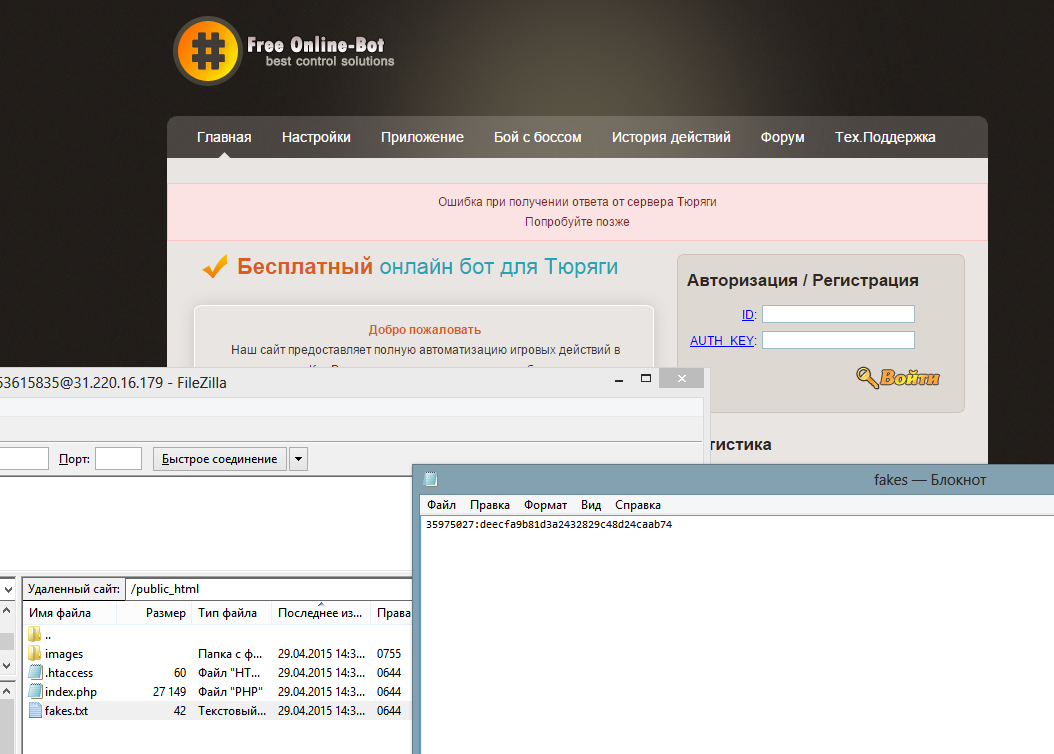1054x754 pixels.
Task: Select the index.php file name
Action: pos(71,692)
